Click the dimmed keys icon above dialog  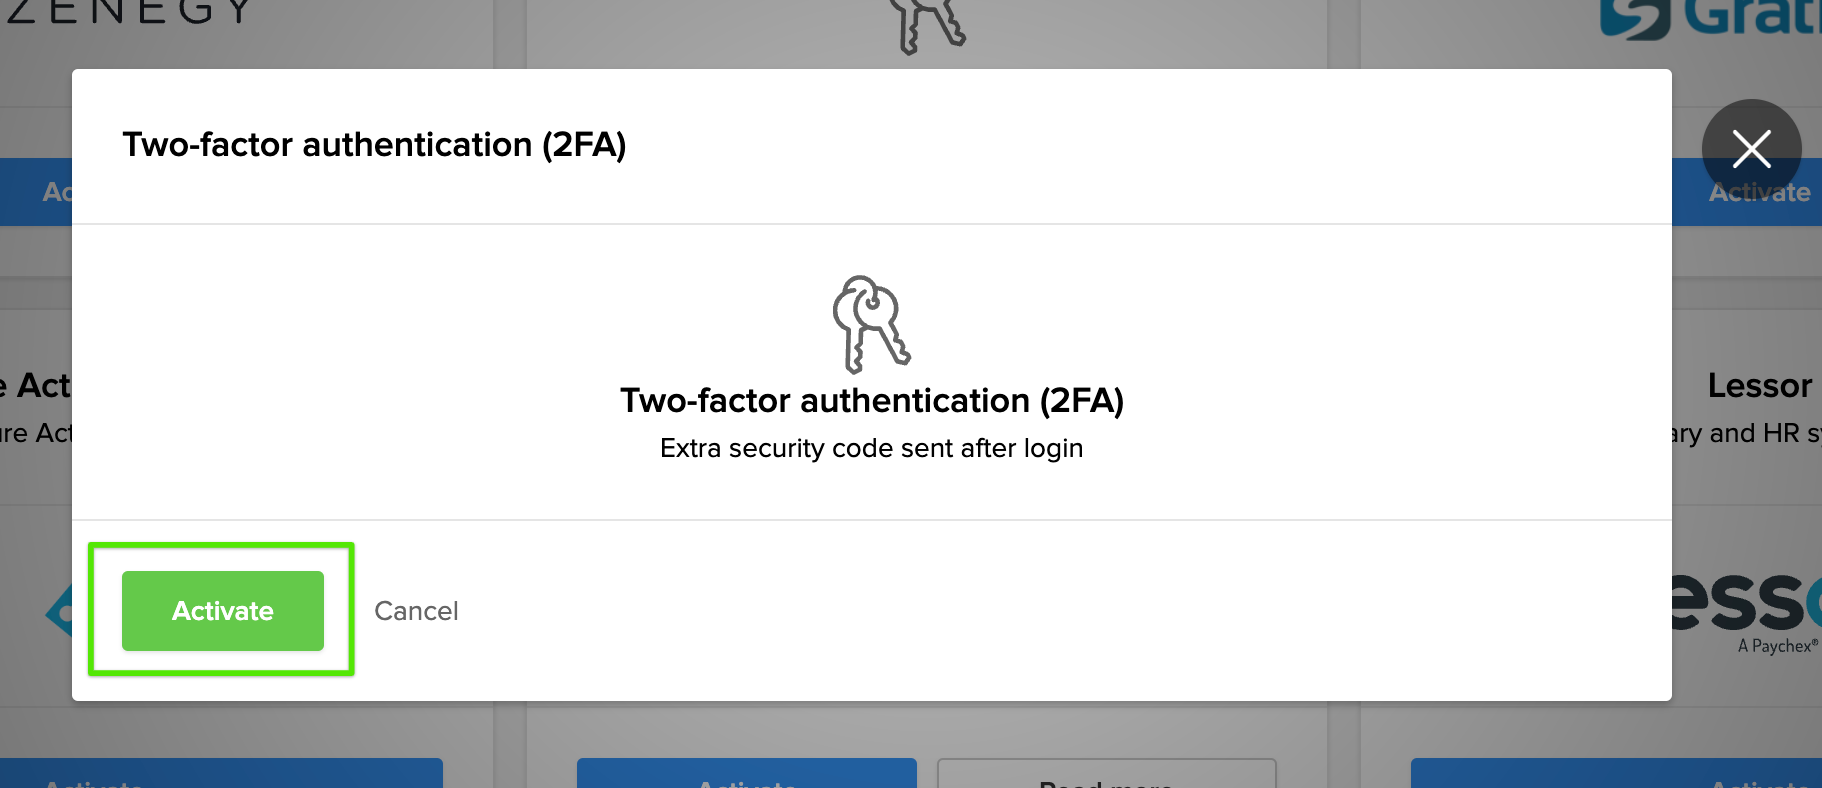928,26
